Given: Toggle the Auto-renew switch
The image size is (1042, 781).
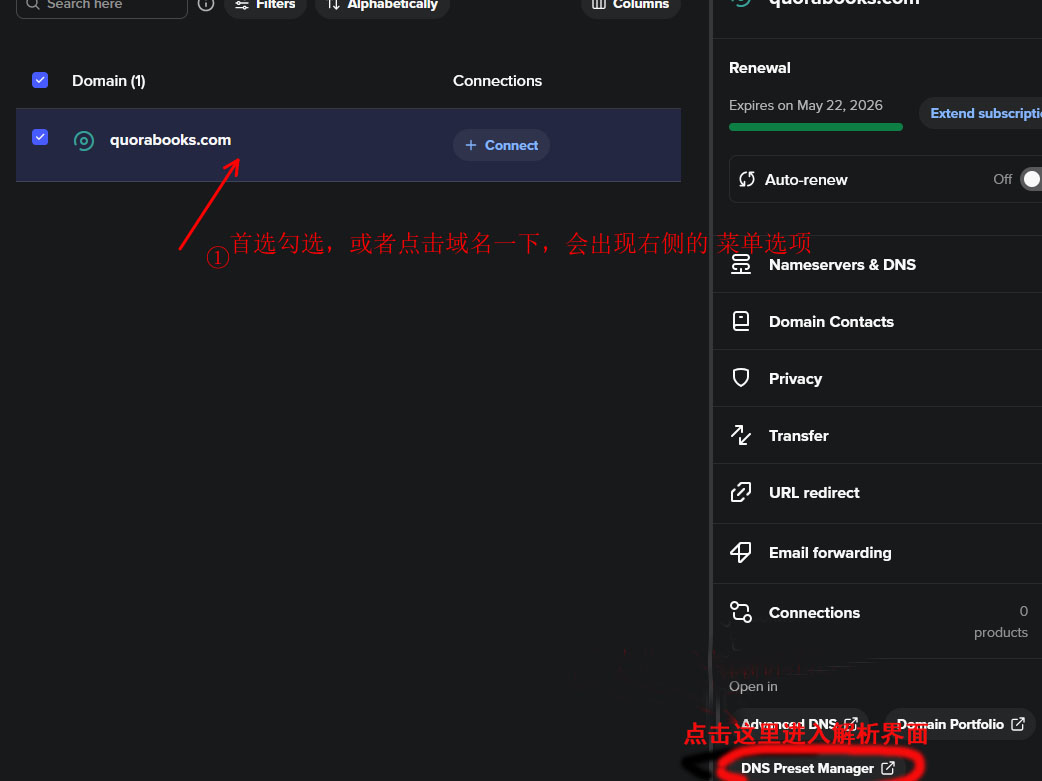Looking at the screenshot, I should point(1029,180).
